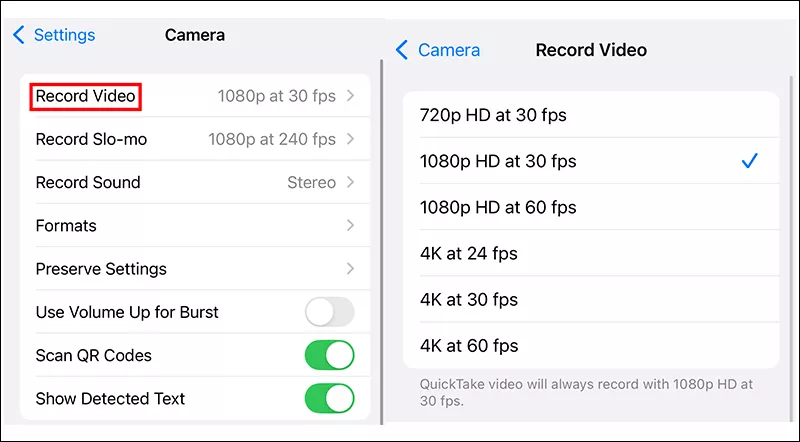The image size is (800, 442).
Task: Return to Camera via back link
Action: (x=448, y=50)
